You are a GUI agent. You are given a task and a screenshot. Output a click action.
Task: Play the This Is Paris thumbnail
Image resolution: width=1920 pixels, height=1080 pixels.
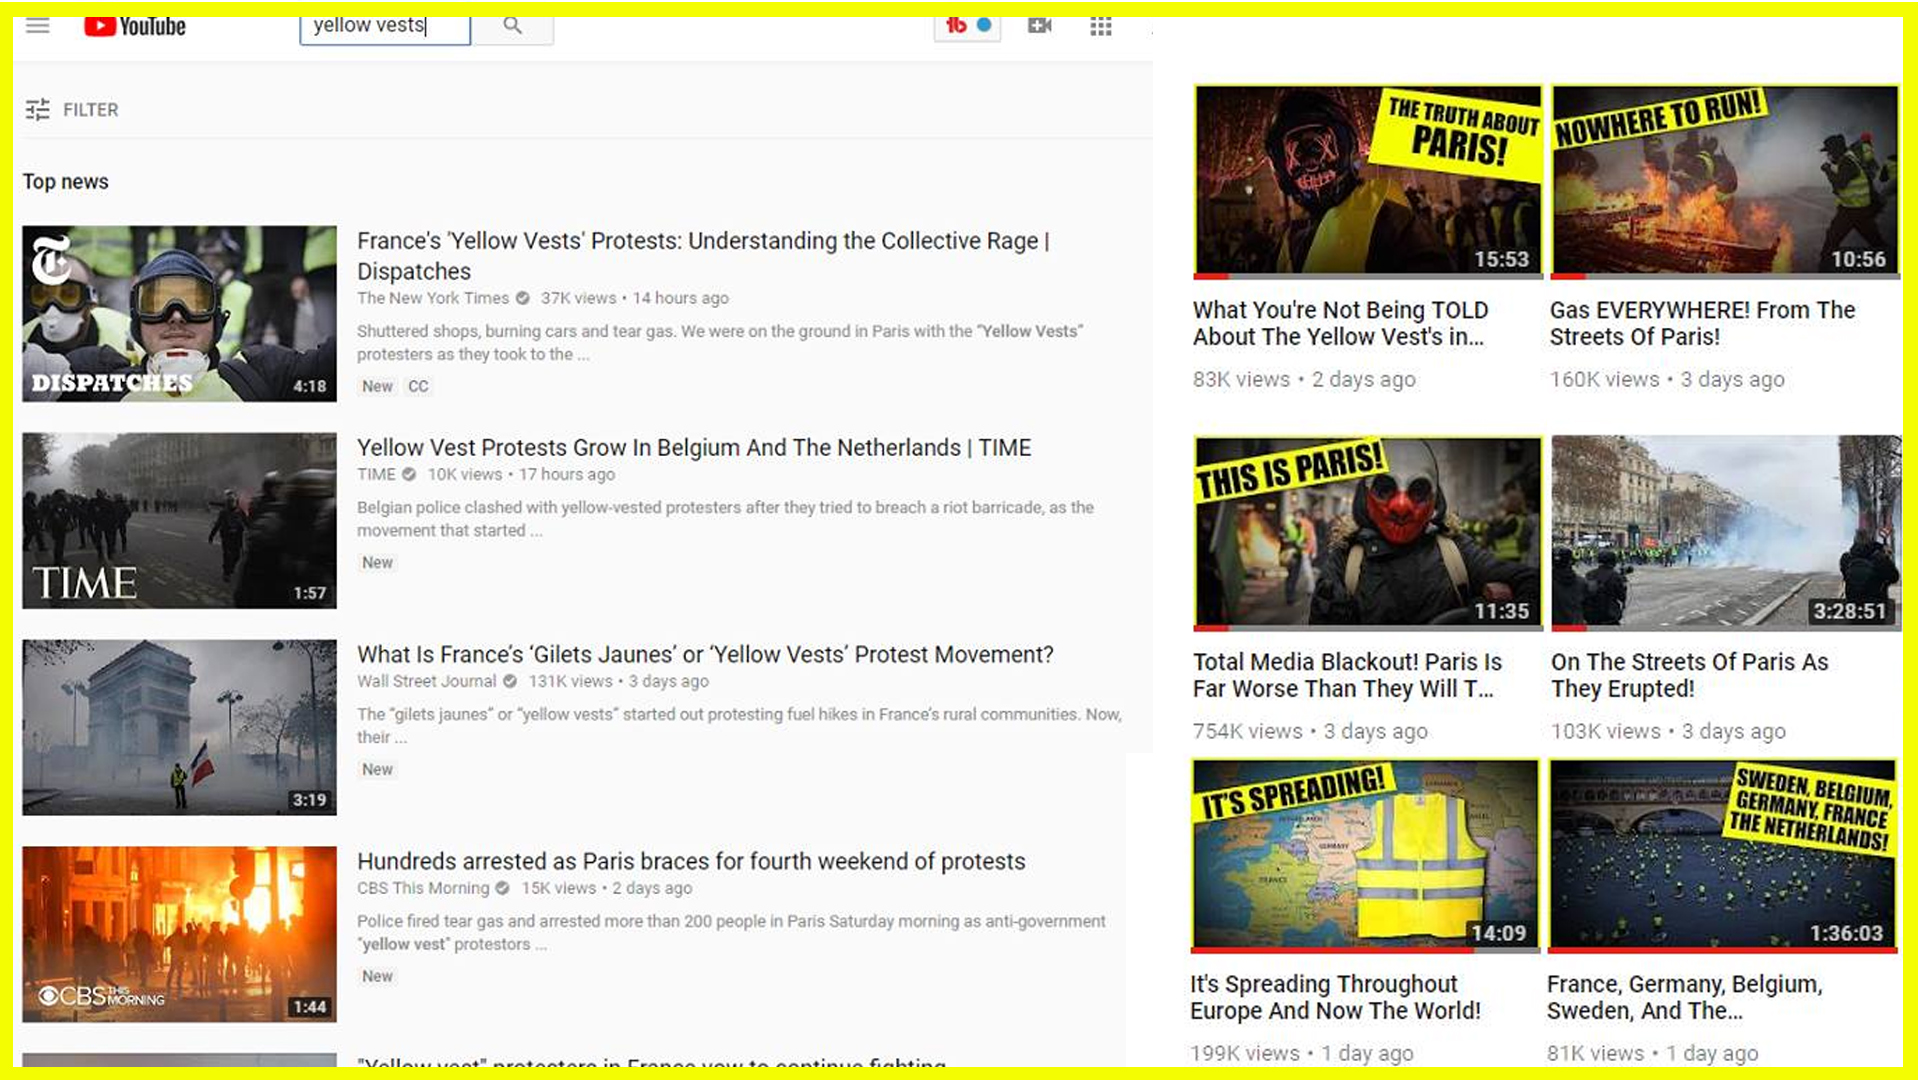click(1368, 533)
